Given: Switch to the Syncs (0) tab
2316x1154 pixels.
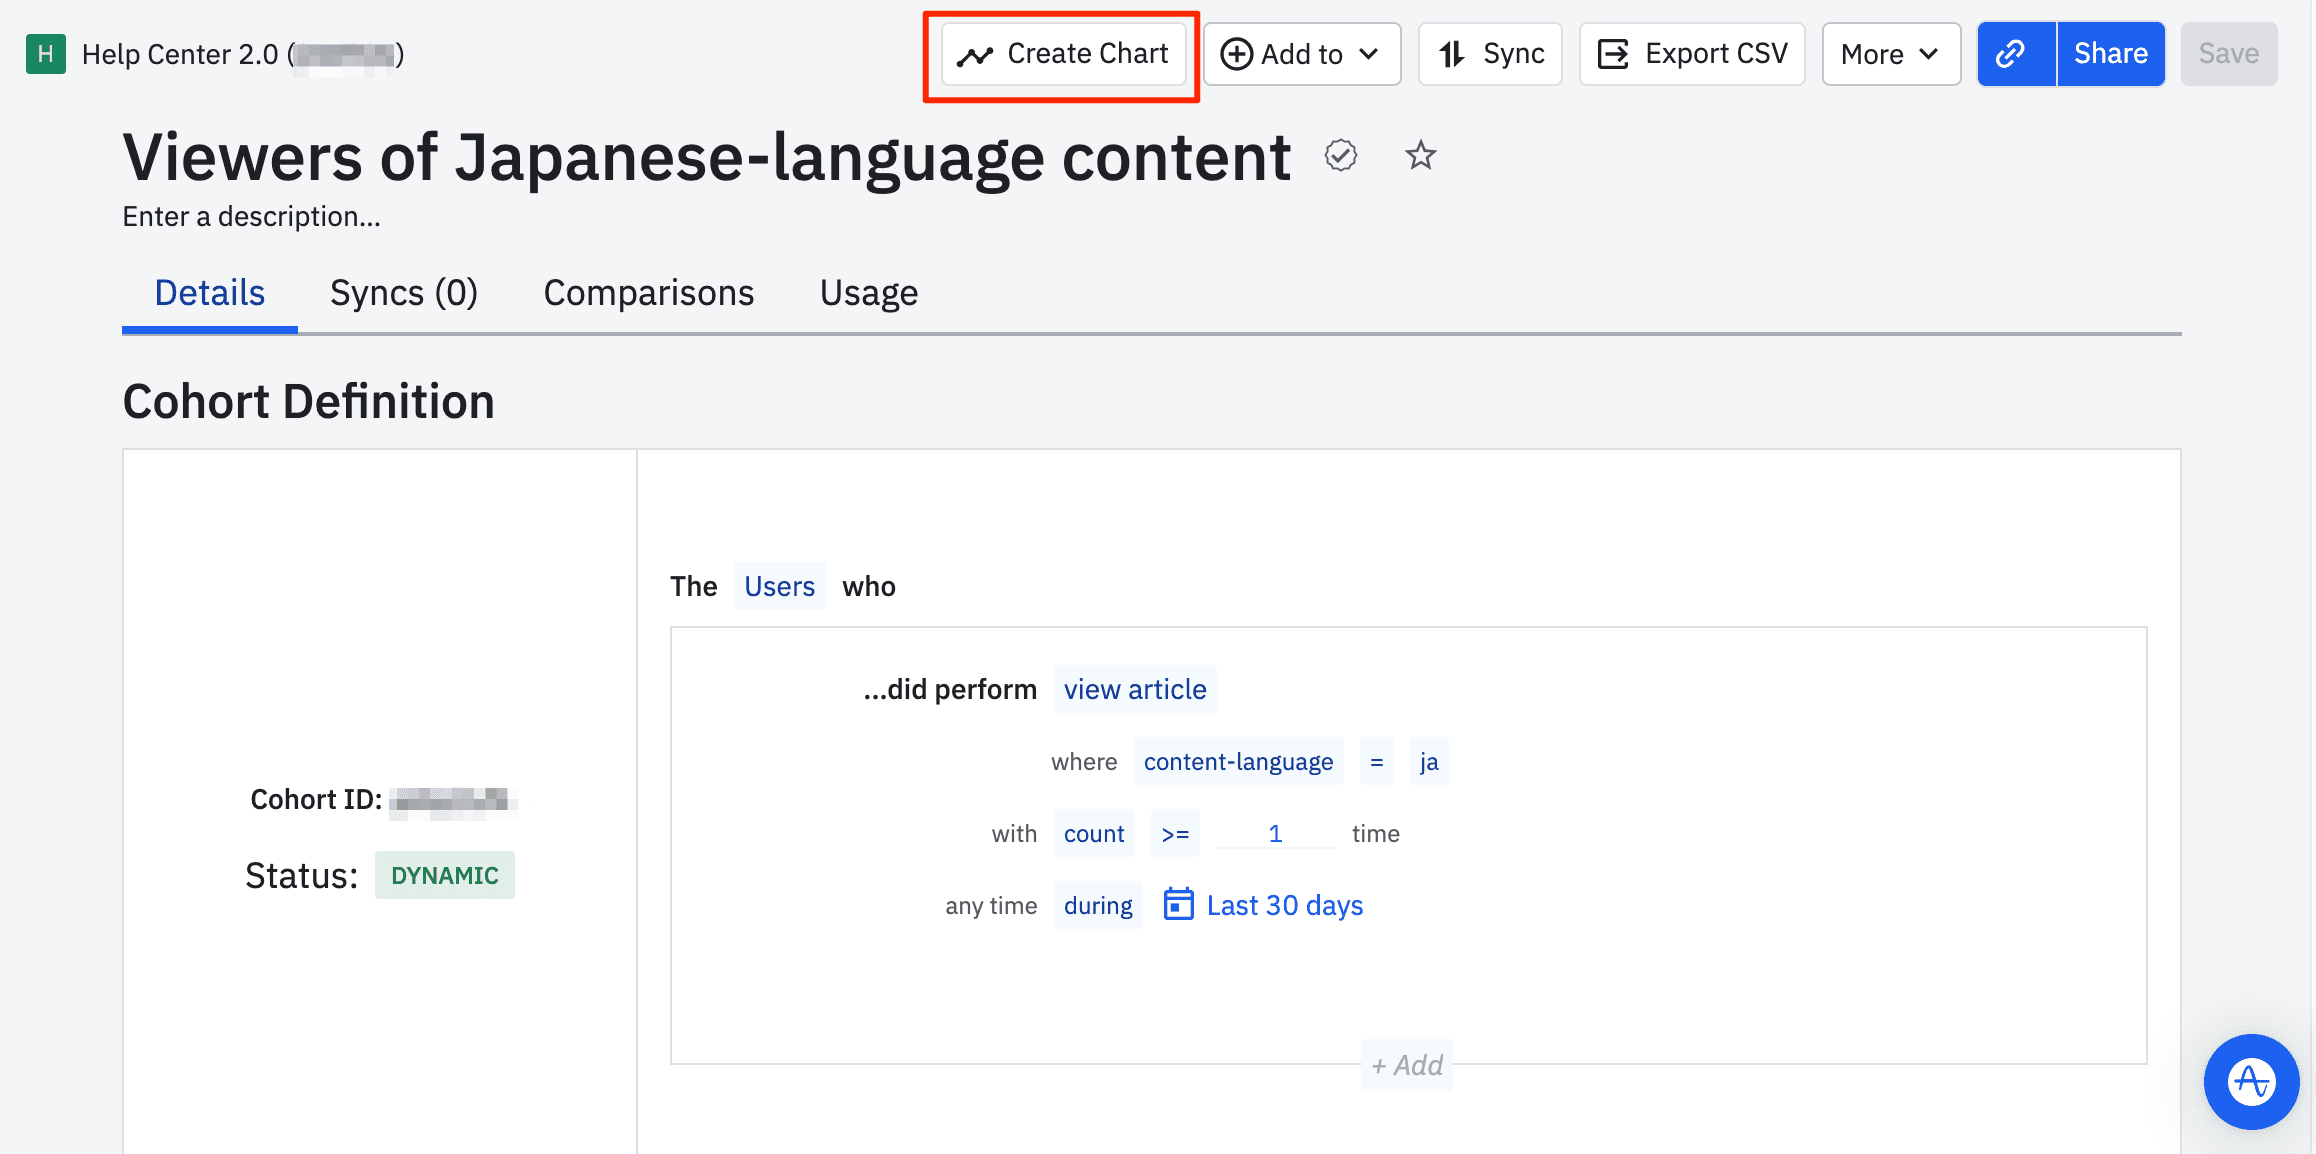Looking at the screenshot, I should coord(404,293).
